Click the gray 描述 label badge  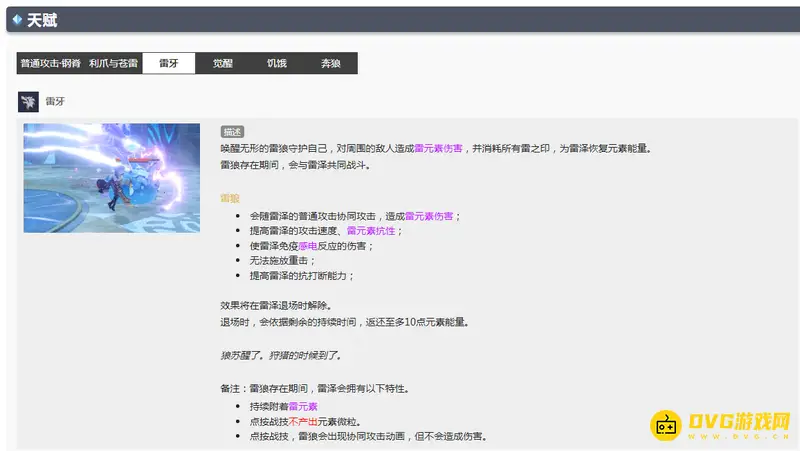pyautogui.click(x=232, y=131)
